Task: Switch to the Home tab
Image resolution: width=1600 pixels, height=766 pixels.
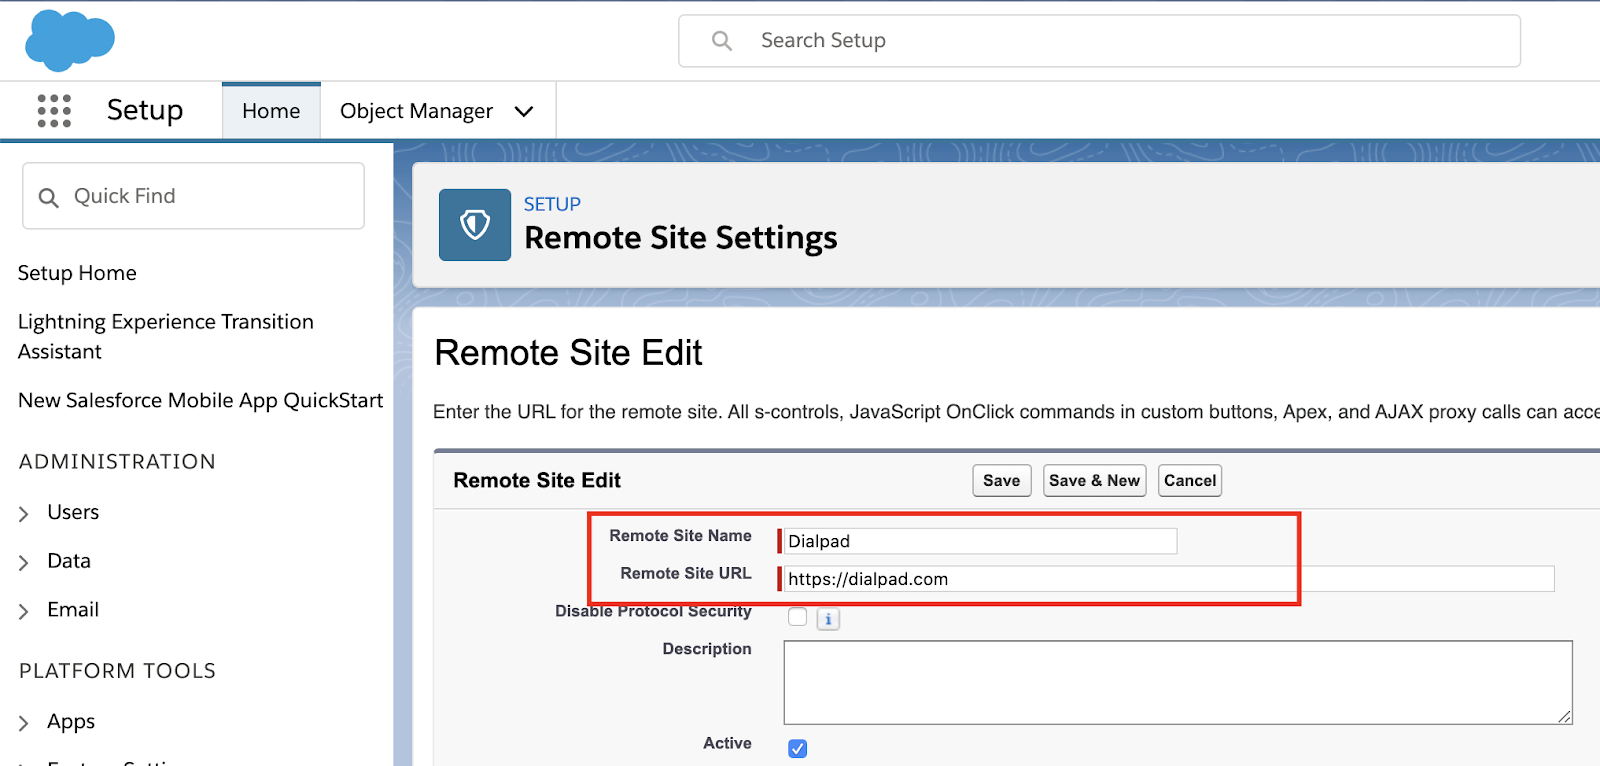Action: point(271,111)
